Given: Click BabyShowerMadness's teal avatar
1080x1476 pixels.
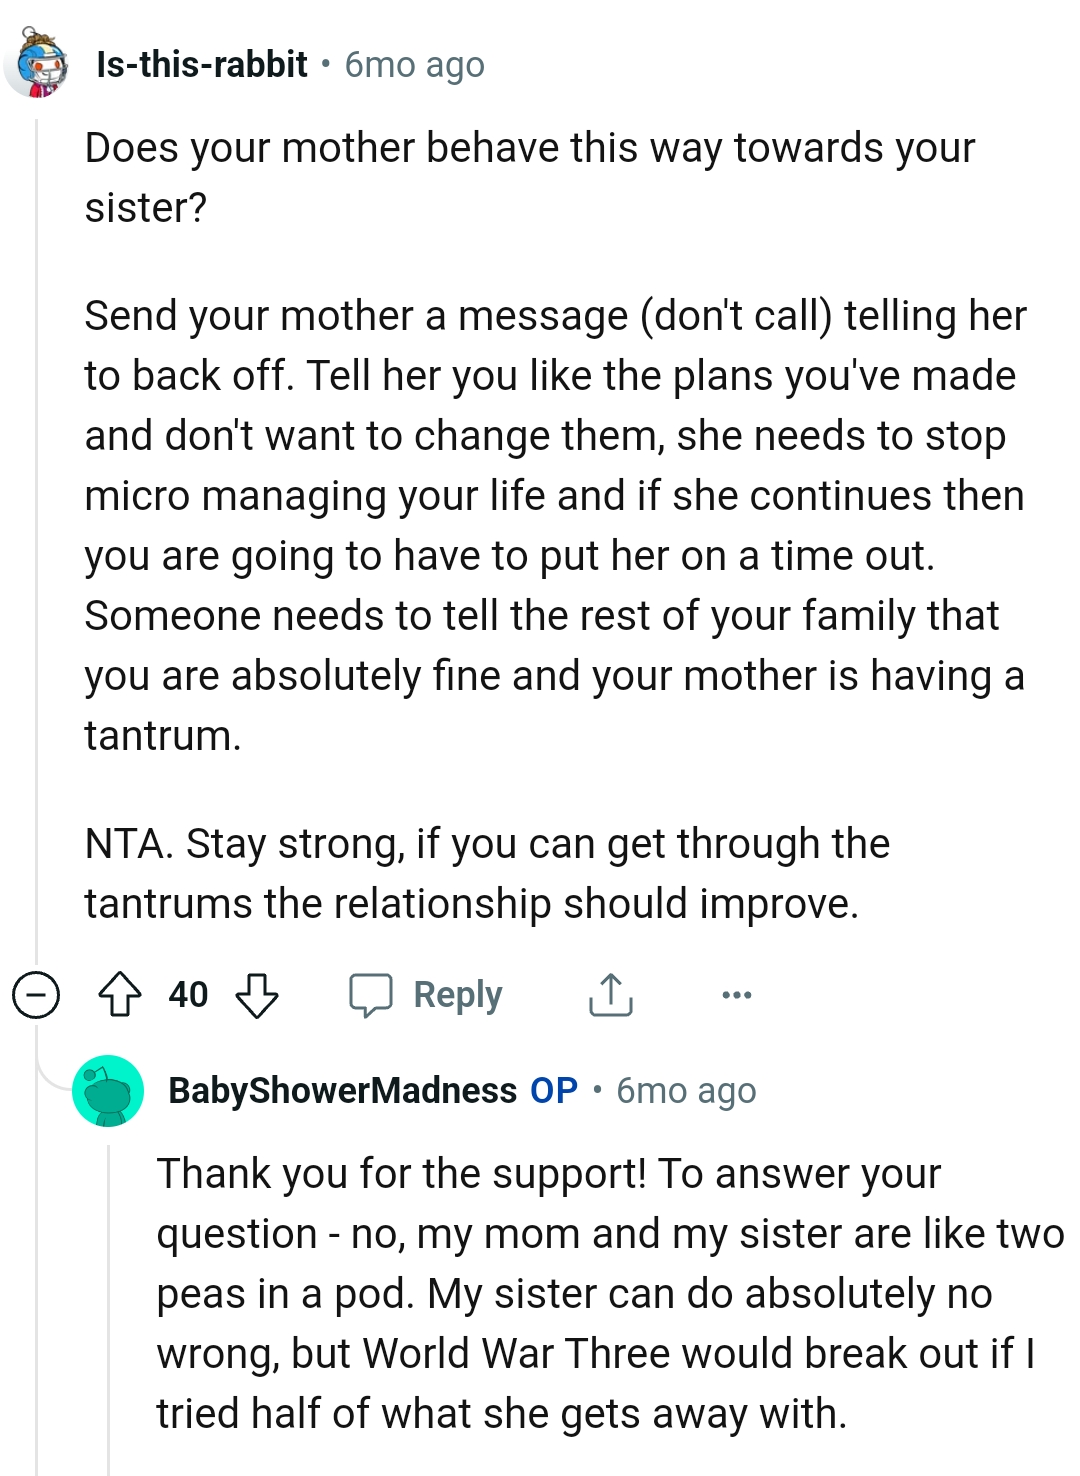Looking at the screenshot, I should (108, 1091).
